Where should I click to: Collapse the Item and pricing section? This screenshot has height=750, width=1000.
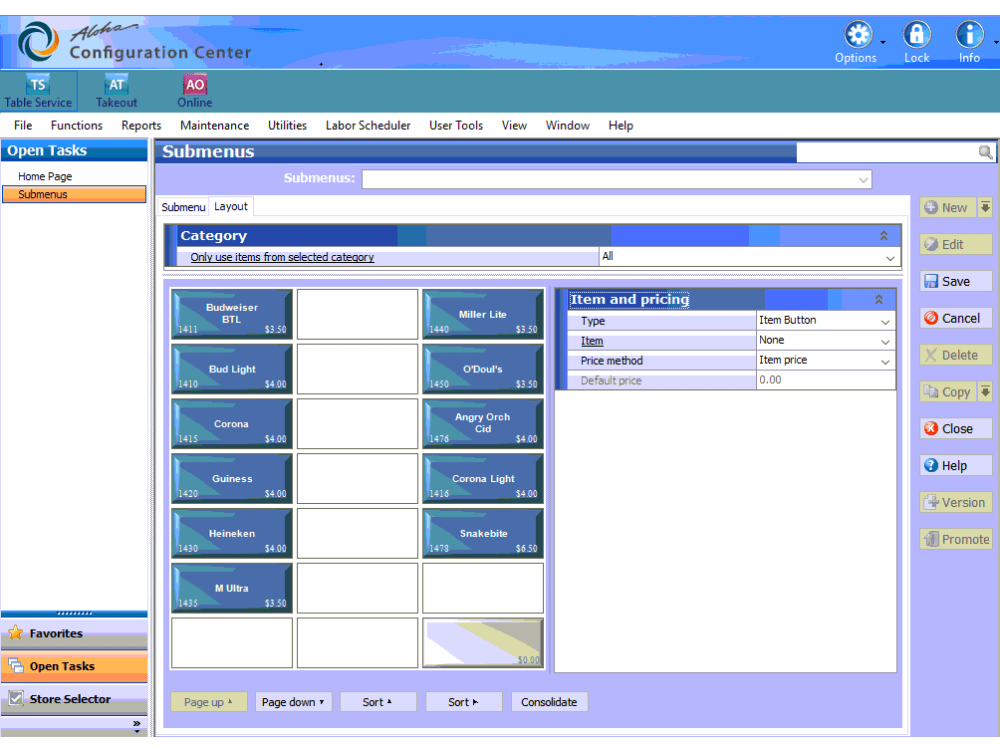[x=879, y=299]
